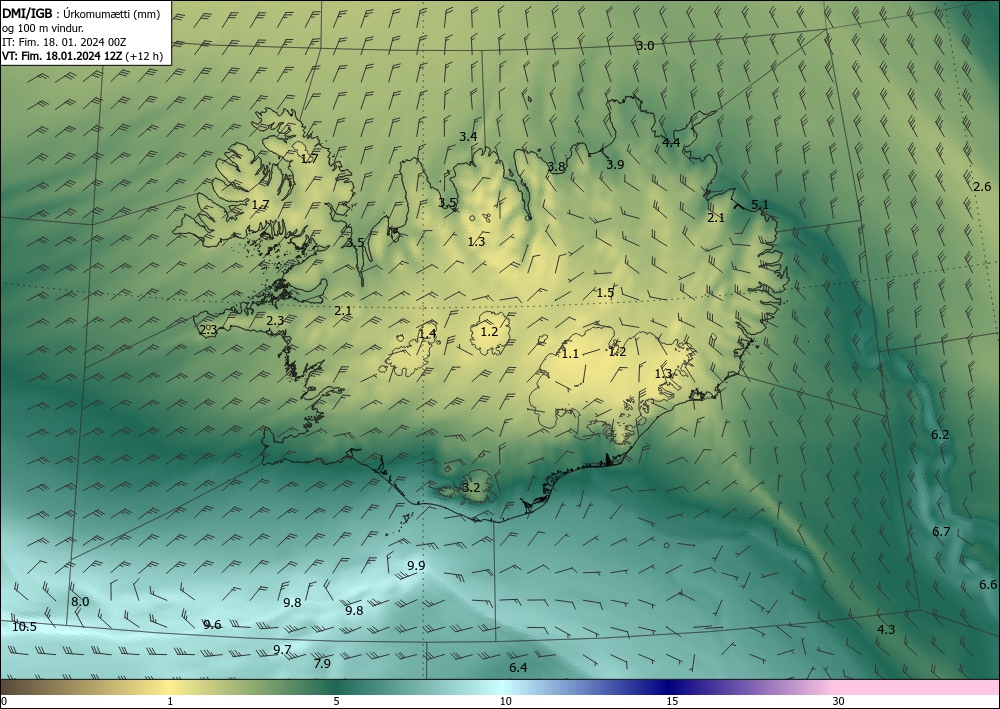Select the 4.3 value label
The height and width of the screenshot is (709, 1000).
(886, 630)
